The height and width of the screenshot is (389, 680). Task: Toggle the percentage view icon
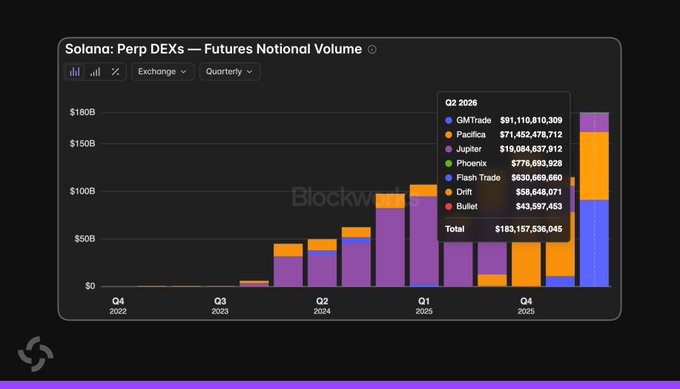115,72
